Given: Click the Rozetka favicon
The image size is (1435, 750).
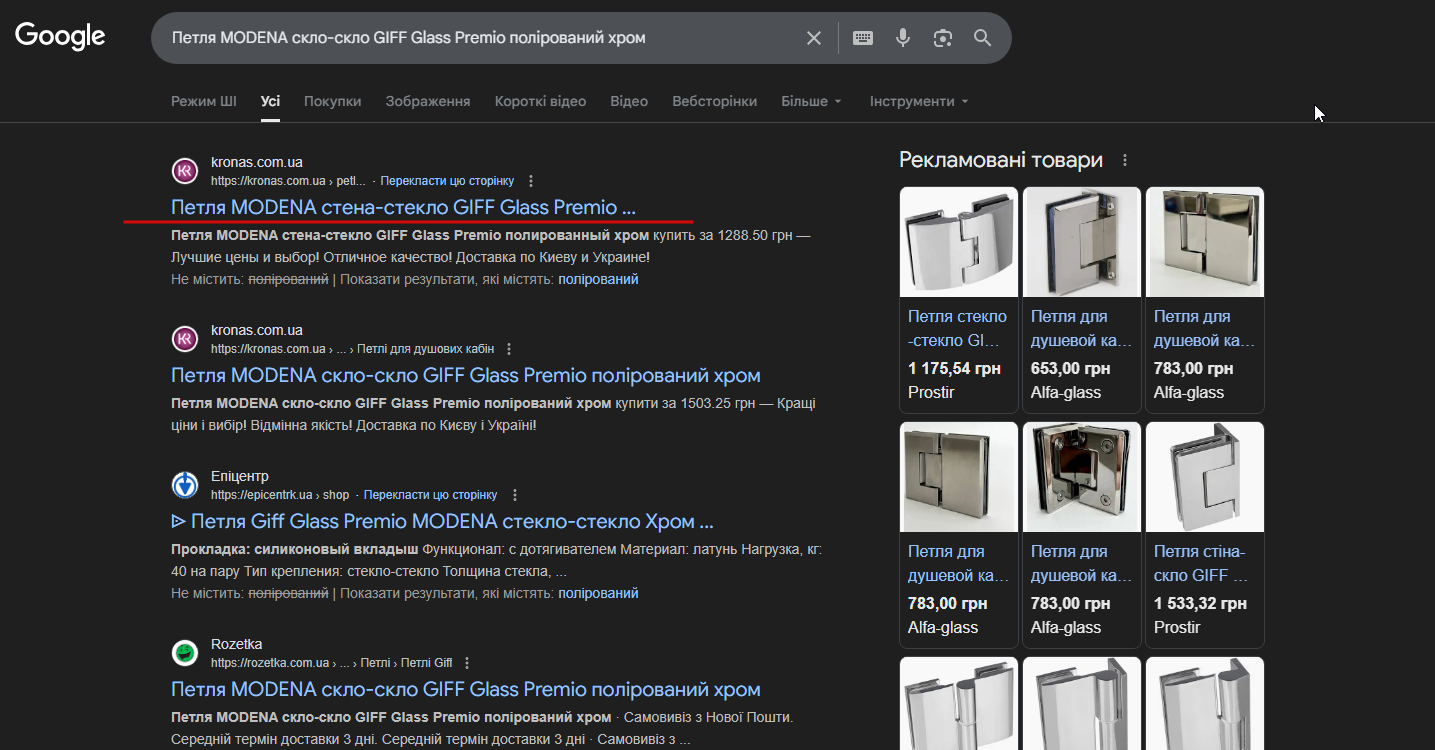Looking at the screenshot, I should 185,653.
